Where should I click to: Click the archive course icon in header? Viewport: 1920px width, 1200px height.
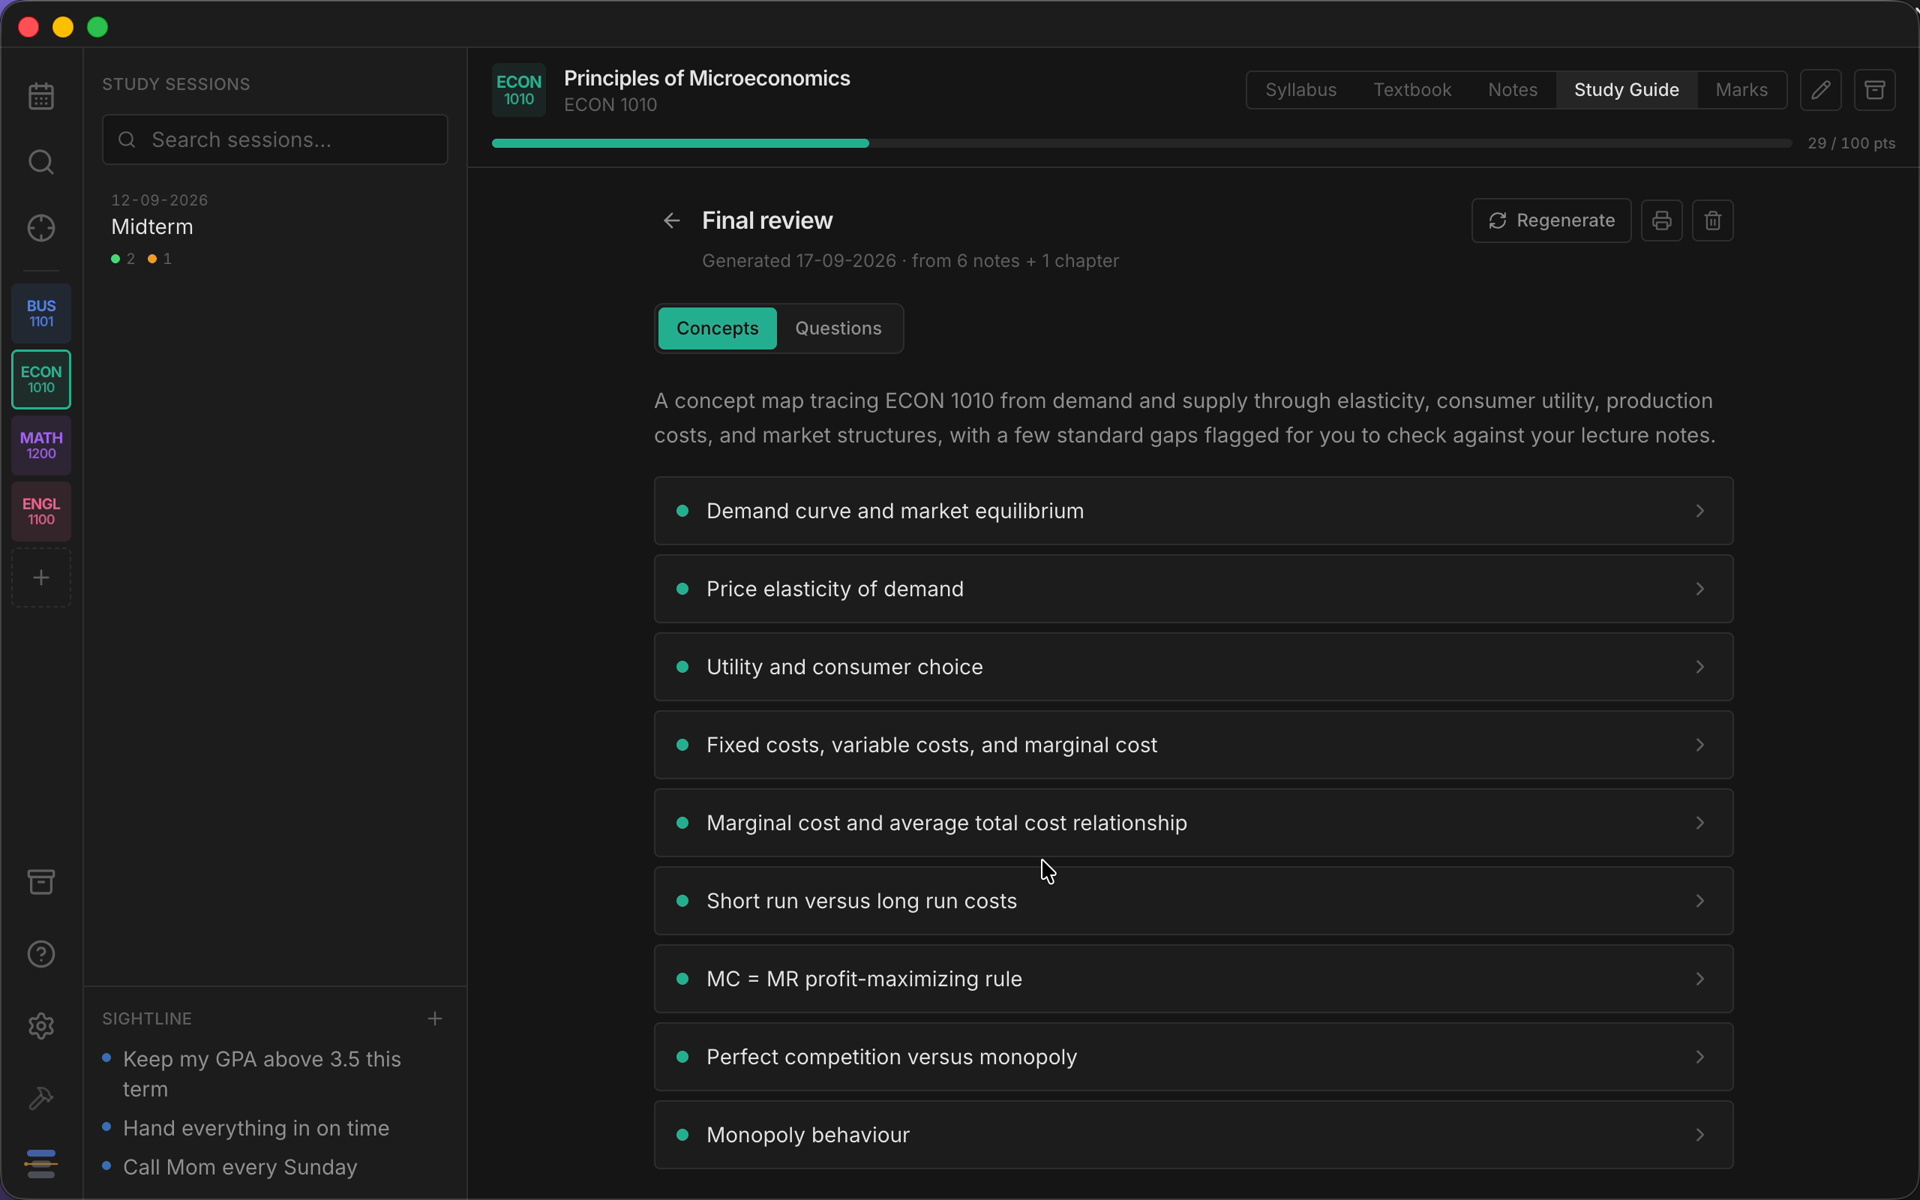1875,90
